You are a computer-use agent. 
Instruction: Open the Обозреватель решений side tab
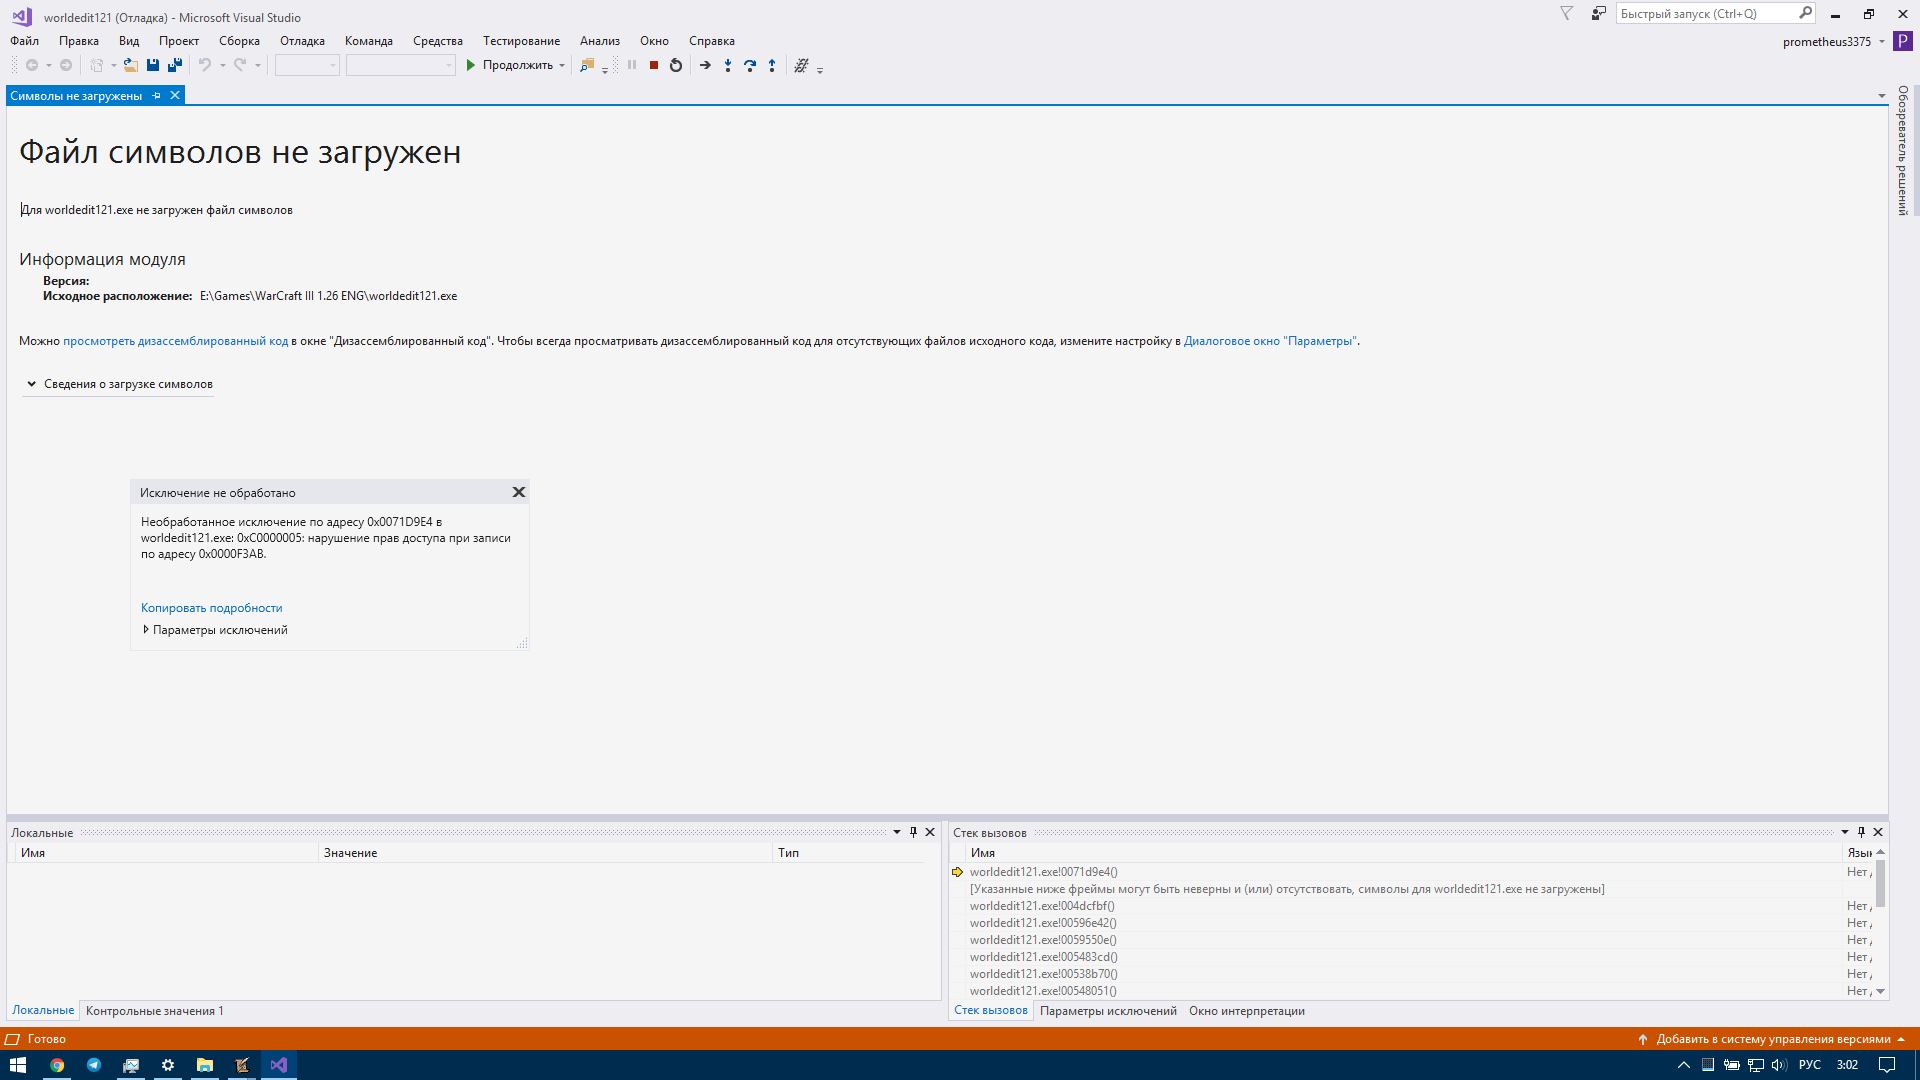(x=1903, y=150)
